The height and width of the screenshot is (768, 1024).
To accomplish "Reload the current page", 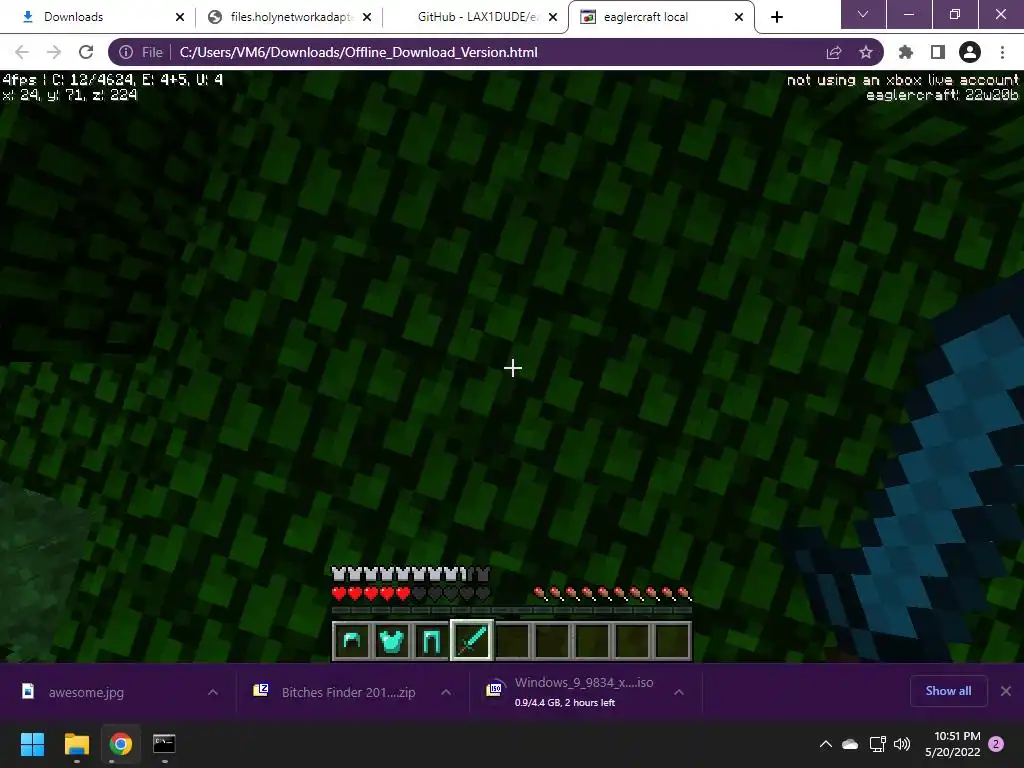I will (x=86, y=52).
